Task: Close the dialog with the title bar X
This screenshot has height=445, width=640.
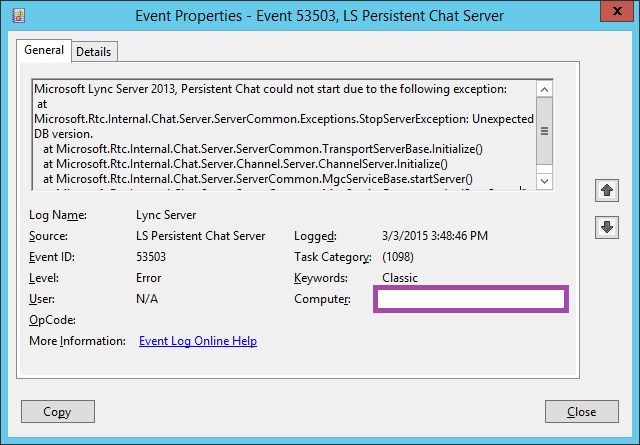Action: (616, 13)
